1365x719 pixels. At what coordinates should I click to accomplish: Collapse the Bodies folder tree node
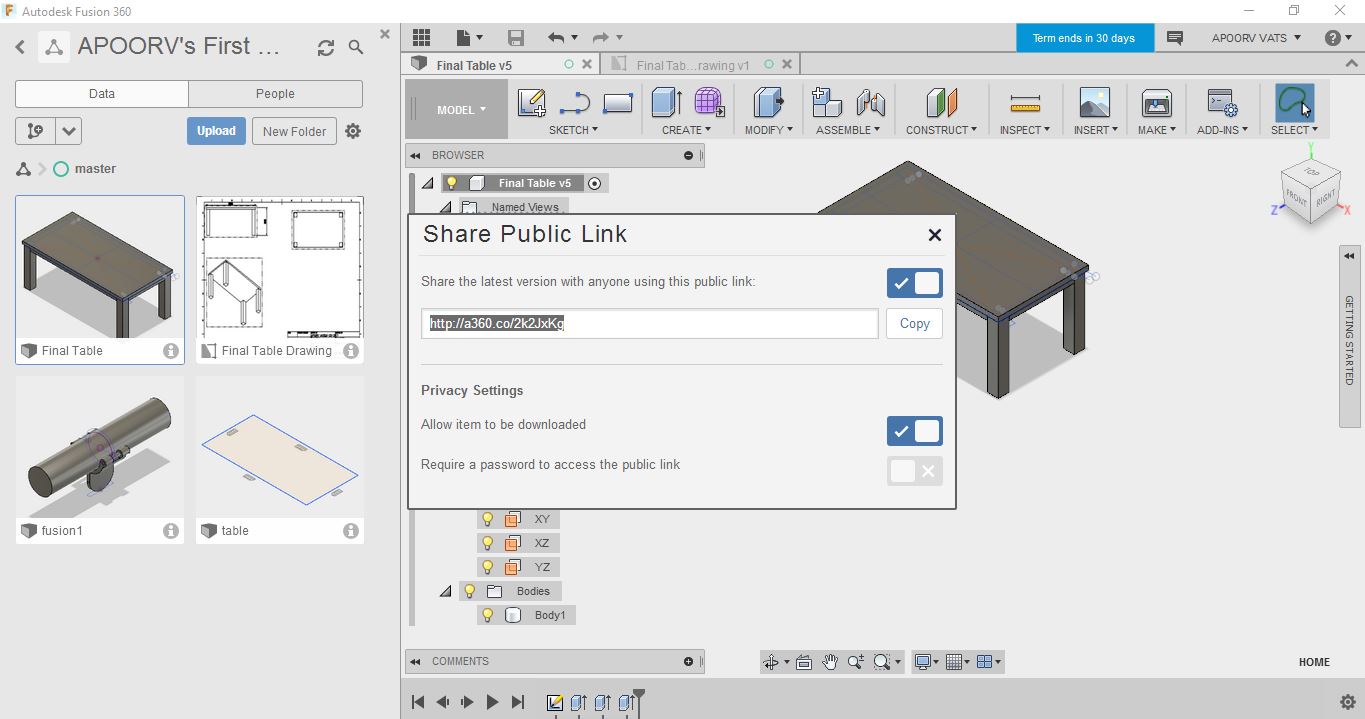pyautogui.click(x=446, y=591)
